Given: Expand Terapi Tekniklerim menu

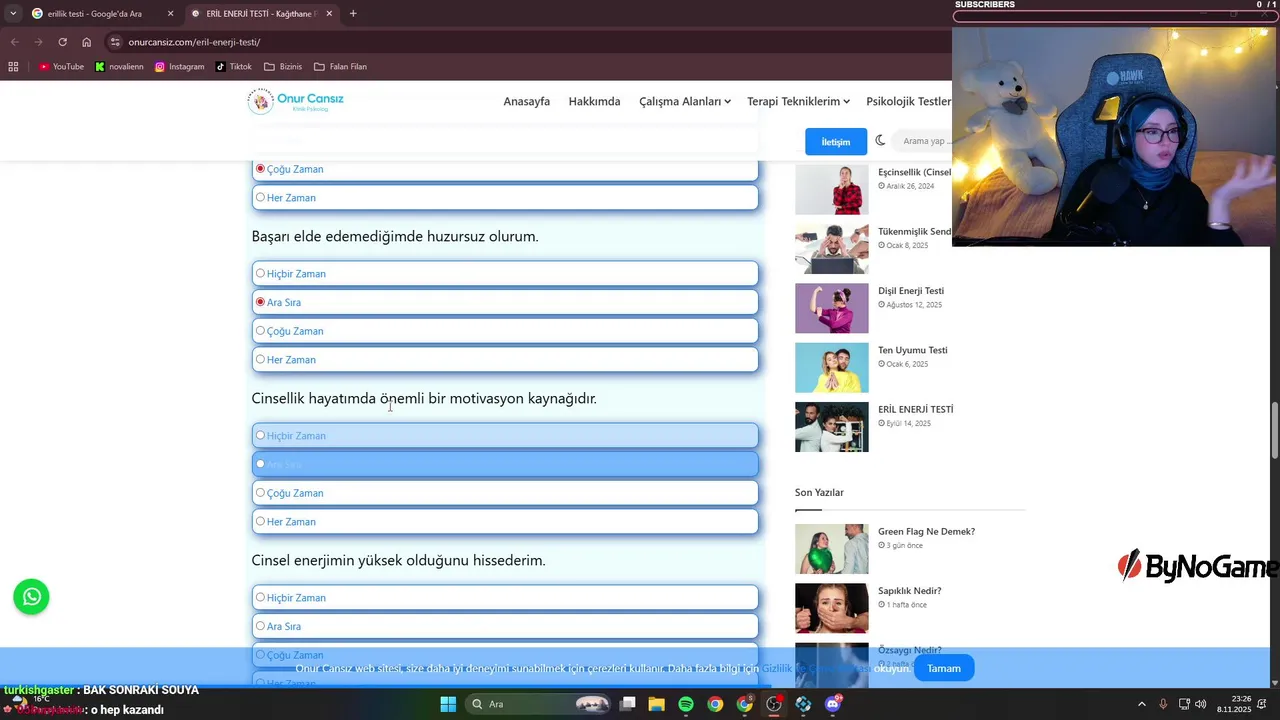Looking at the screenshot, I should pos(798,101).
